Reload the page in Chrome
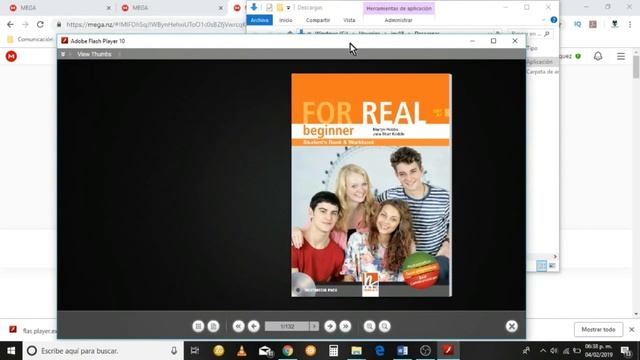Viewport: 640px width, 360px height. tap(40, 24)
